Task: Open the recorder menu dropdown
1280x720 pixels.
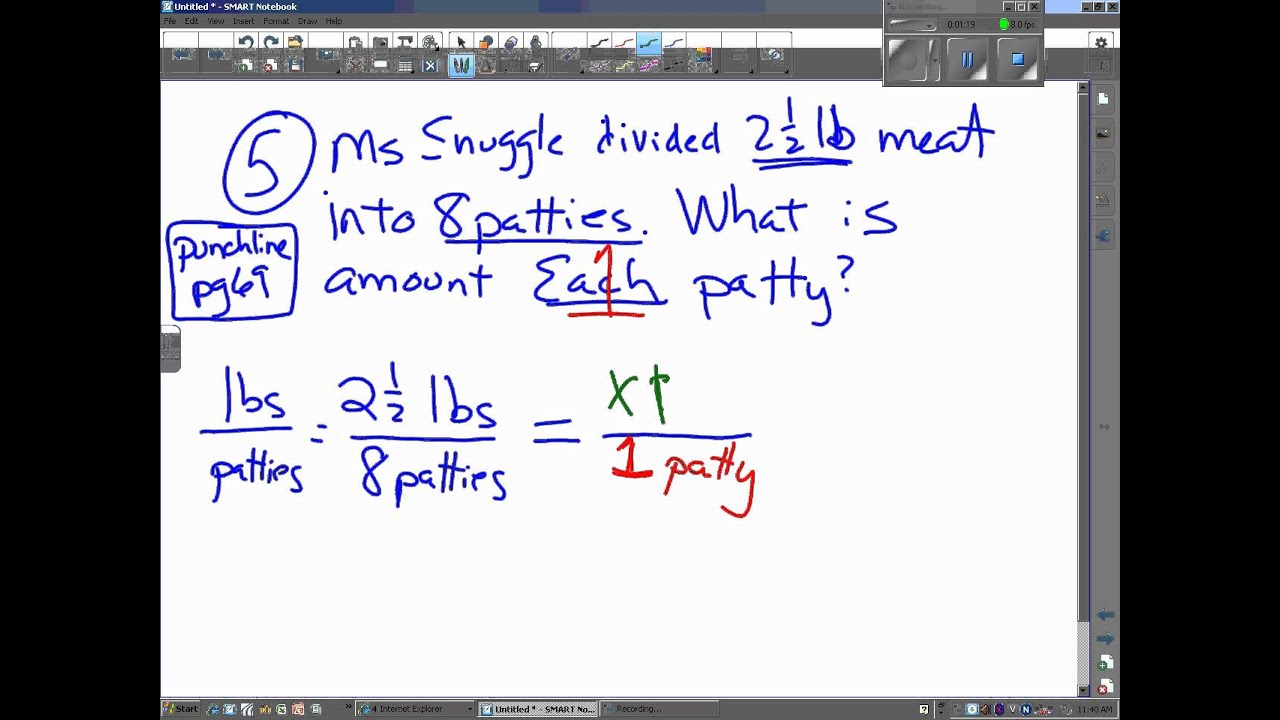Action: coord(911,24)
